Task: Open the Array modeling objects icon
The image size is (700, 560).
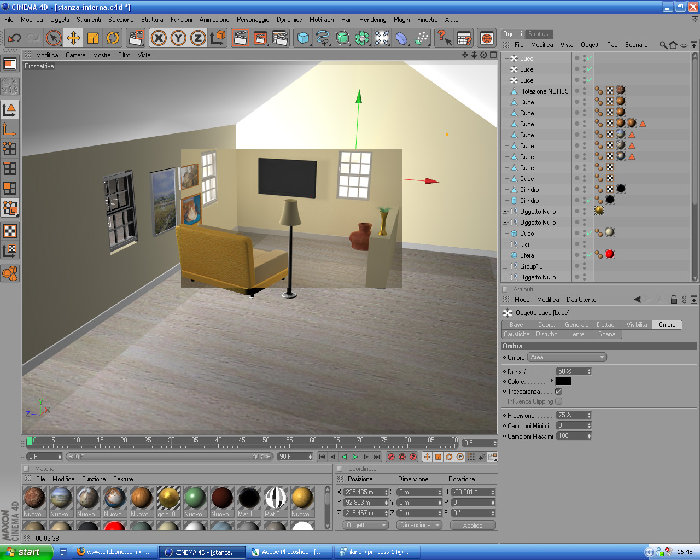Action: (x=362, y=38)
